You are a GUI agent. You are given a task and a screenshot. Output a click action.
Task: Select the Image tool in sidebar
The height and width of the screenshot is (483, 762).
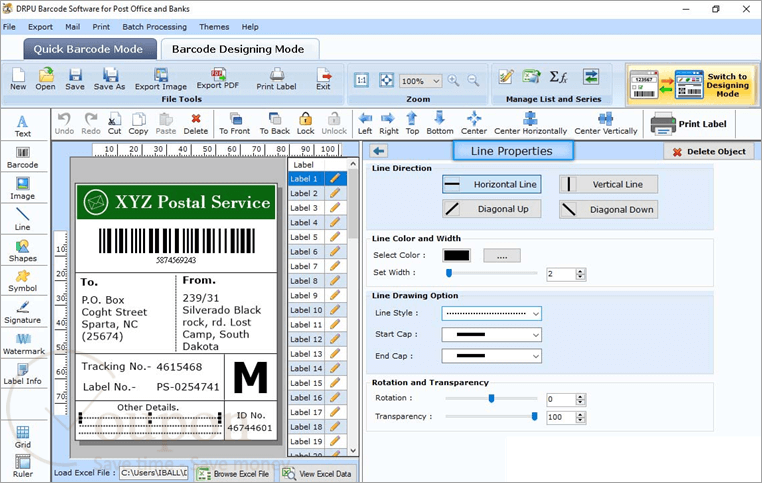(22, 189)
